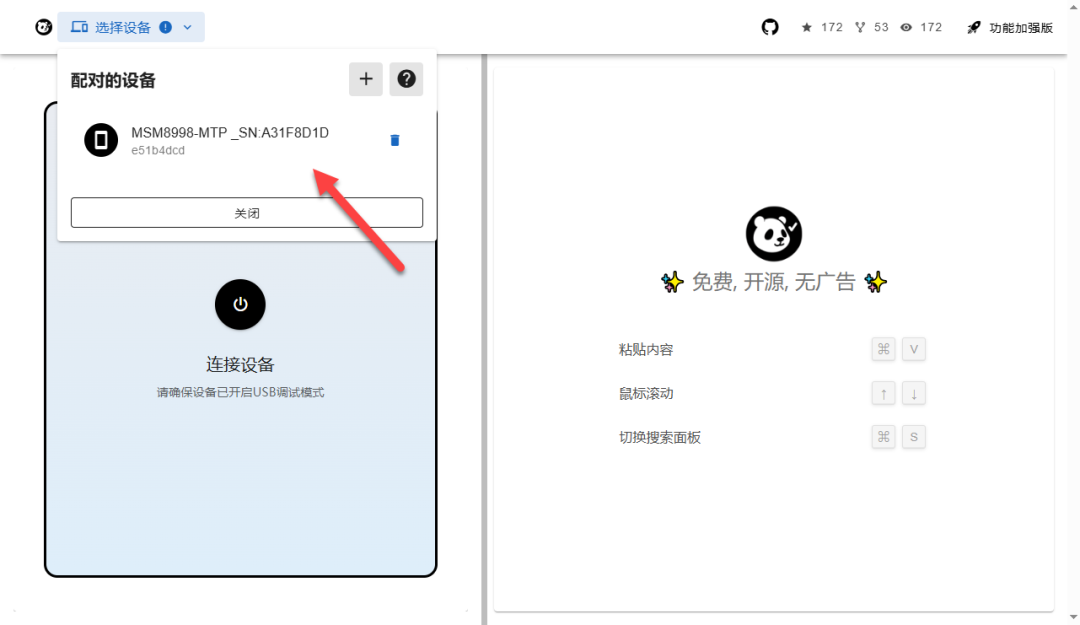
Task: Click the blue alert badge next to 选择设备
Action: coord(165,27)
